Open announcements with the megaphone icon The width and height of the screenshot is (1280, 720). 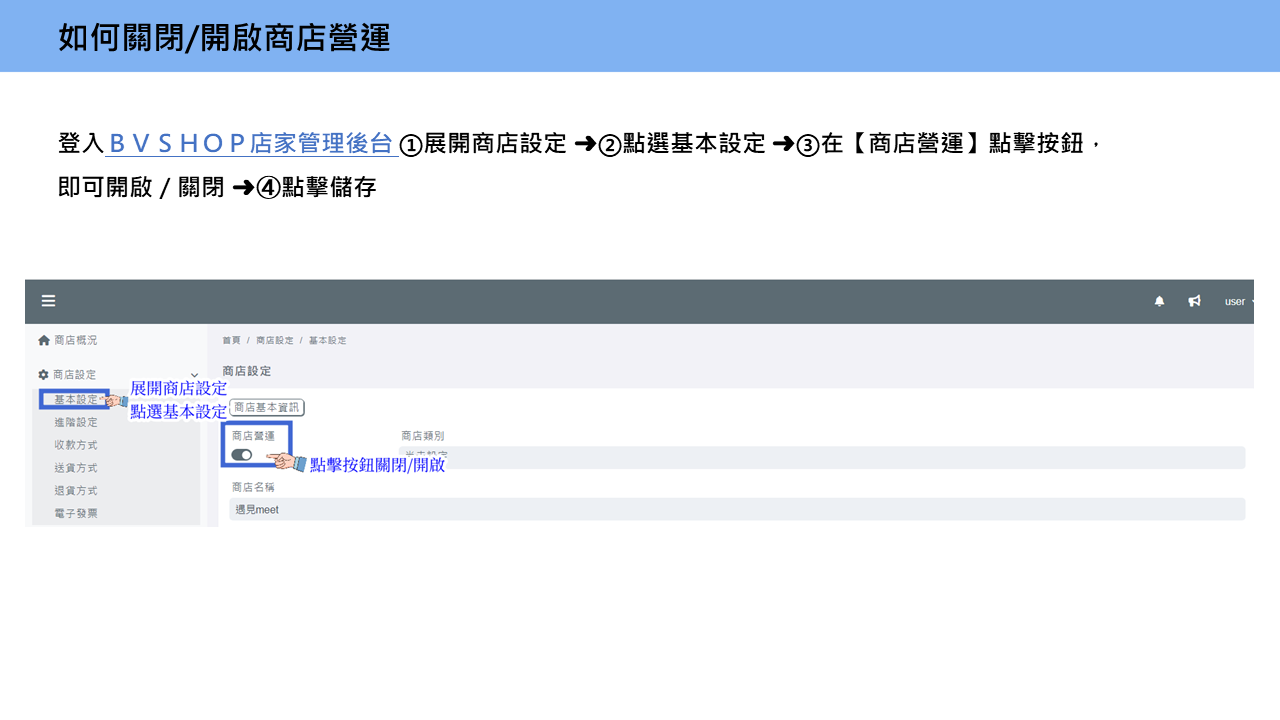[x=1194, y=301]
